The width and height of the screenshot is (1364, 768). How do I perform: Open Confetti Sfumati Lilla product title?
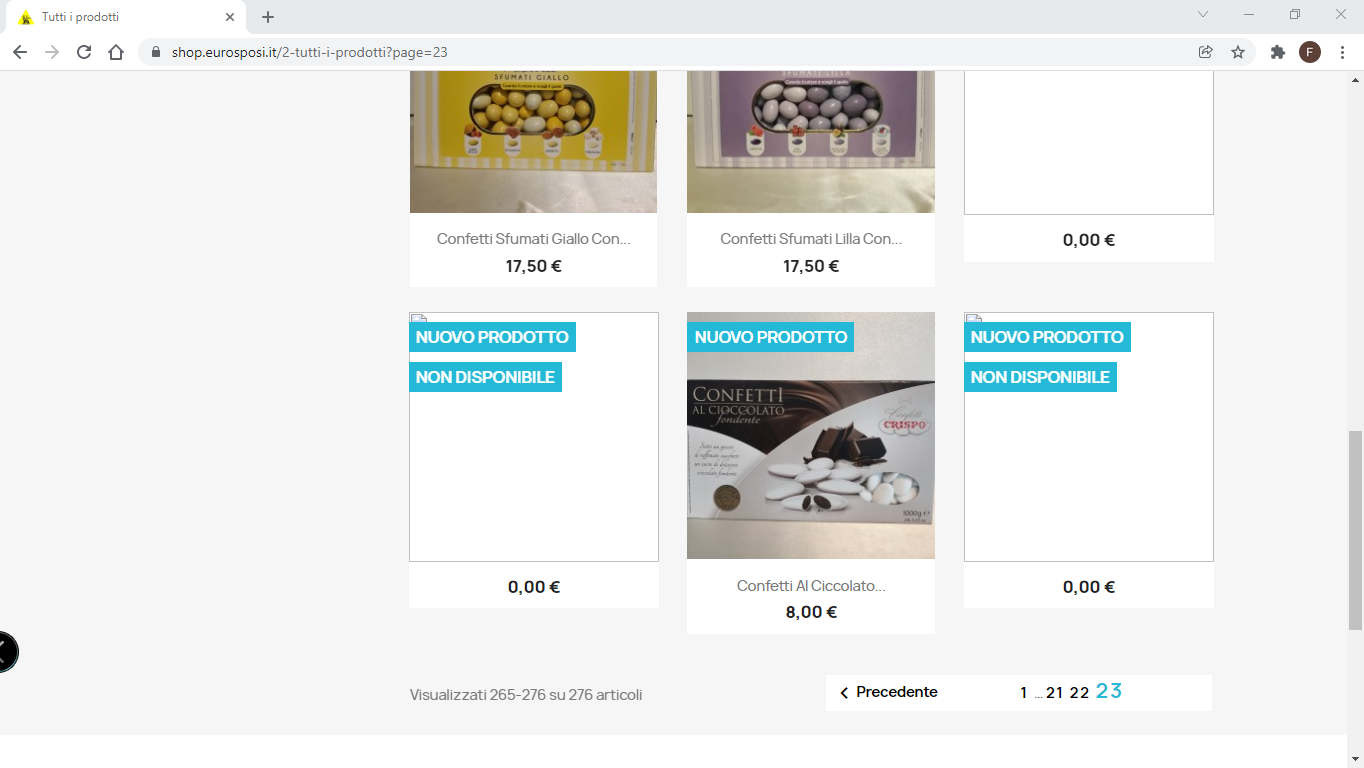click(811, 239)
